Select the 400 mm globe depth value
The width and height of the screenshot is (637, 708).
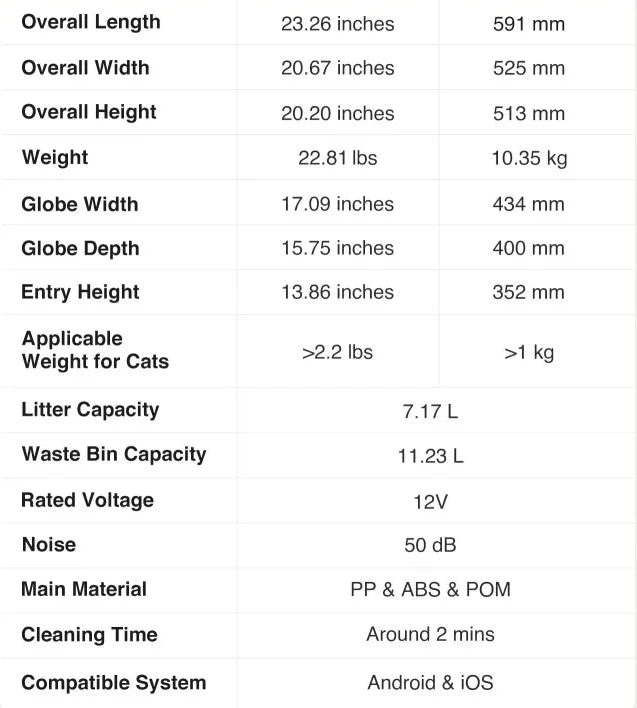[528, 248]
